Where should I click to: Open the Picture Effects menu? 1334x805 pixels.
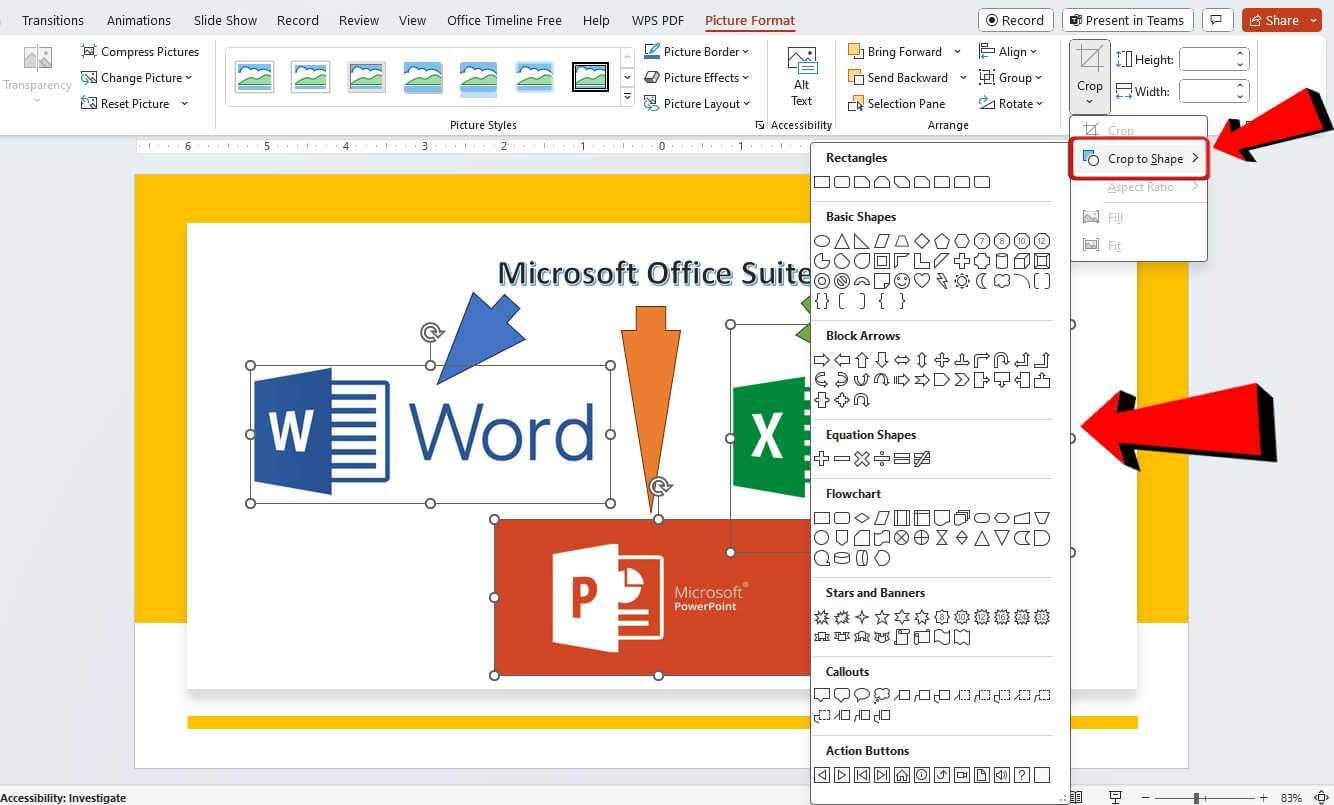(x=696, y=77)
